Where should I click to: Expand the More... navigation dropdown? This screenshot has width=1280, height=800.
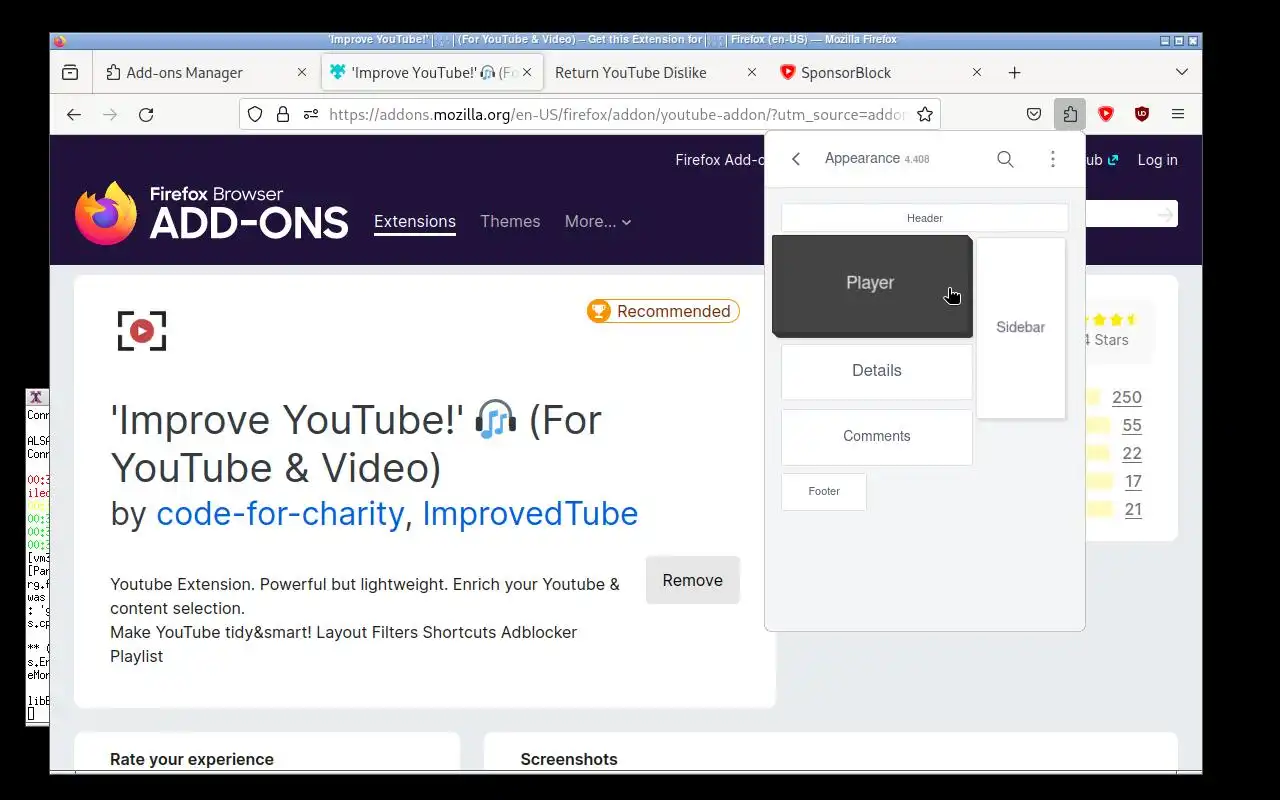click(x=598, y=222)
